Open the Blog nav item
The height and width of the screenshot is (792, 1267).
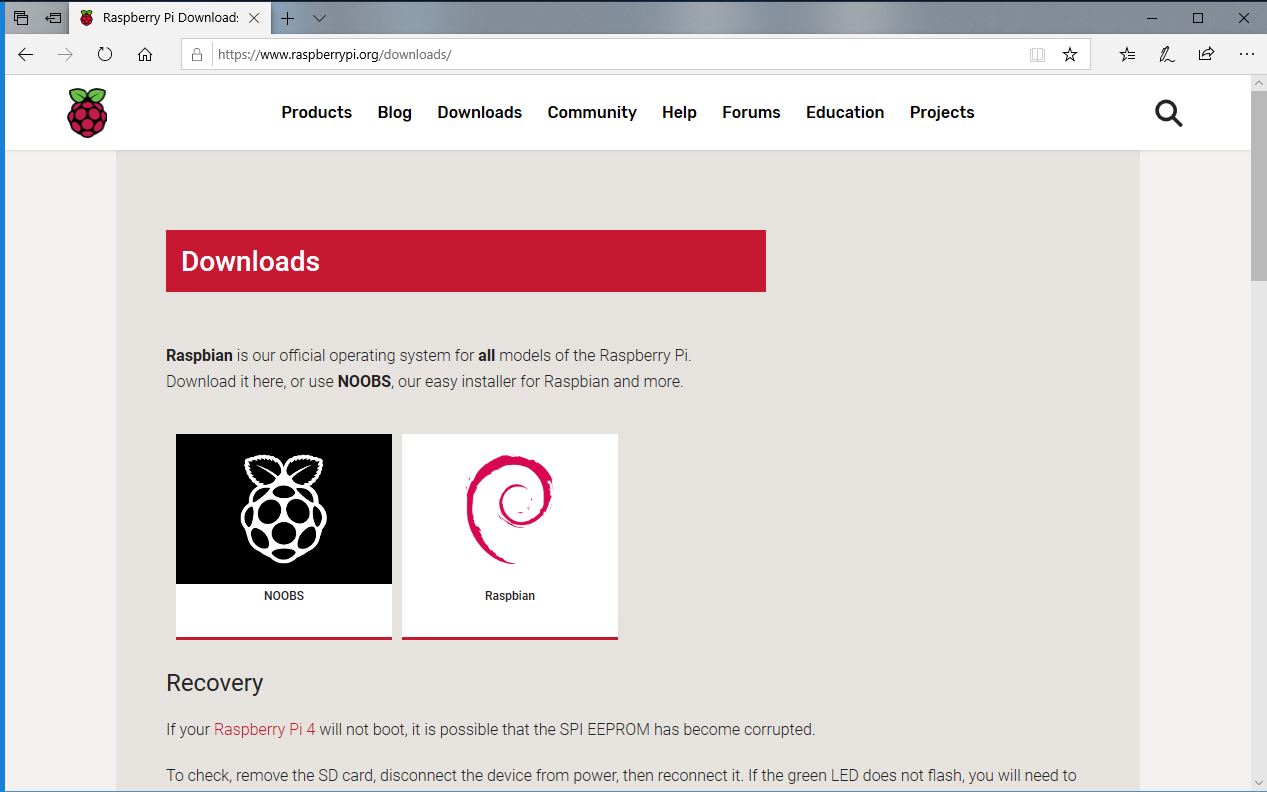[x=394, y=113]
